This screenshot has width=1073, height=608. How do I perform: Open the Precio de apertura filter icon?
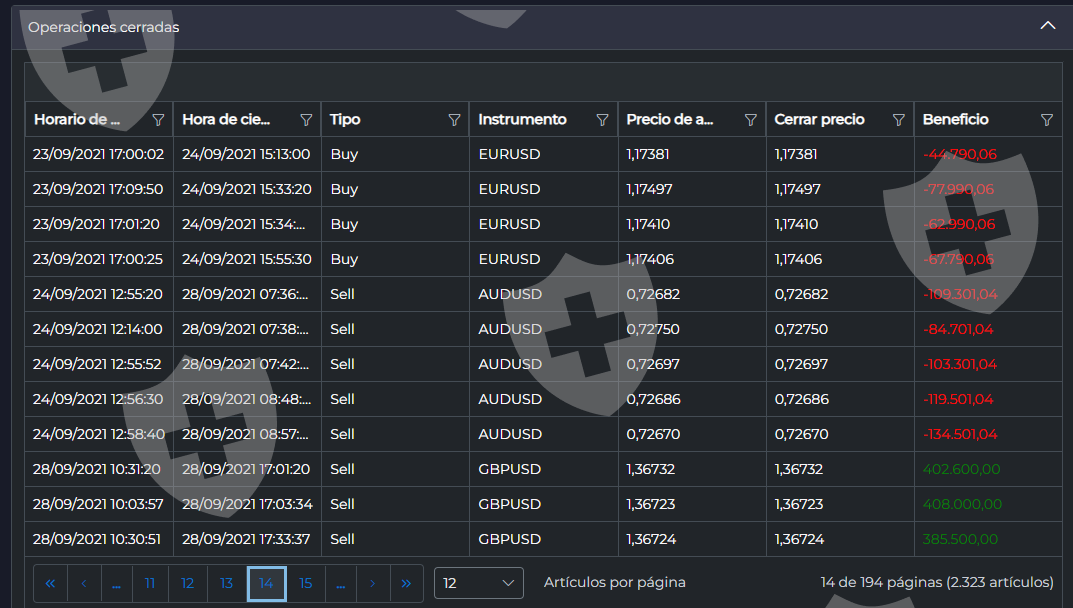pyautogui.click(x=750, y=120)
